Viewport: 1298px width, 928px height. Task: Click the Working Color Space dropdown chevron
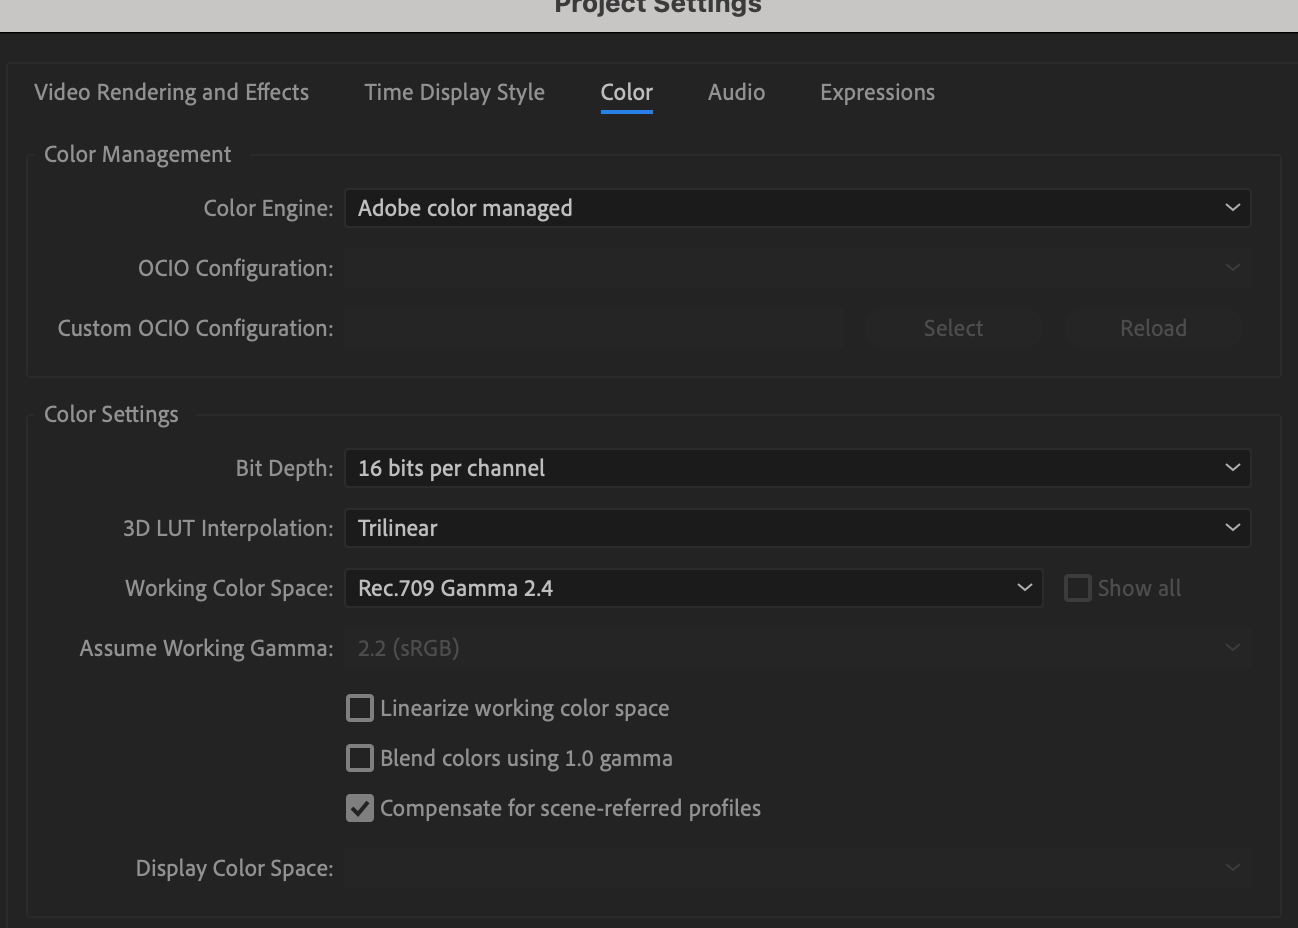(x=1023, y=588)
